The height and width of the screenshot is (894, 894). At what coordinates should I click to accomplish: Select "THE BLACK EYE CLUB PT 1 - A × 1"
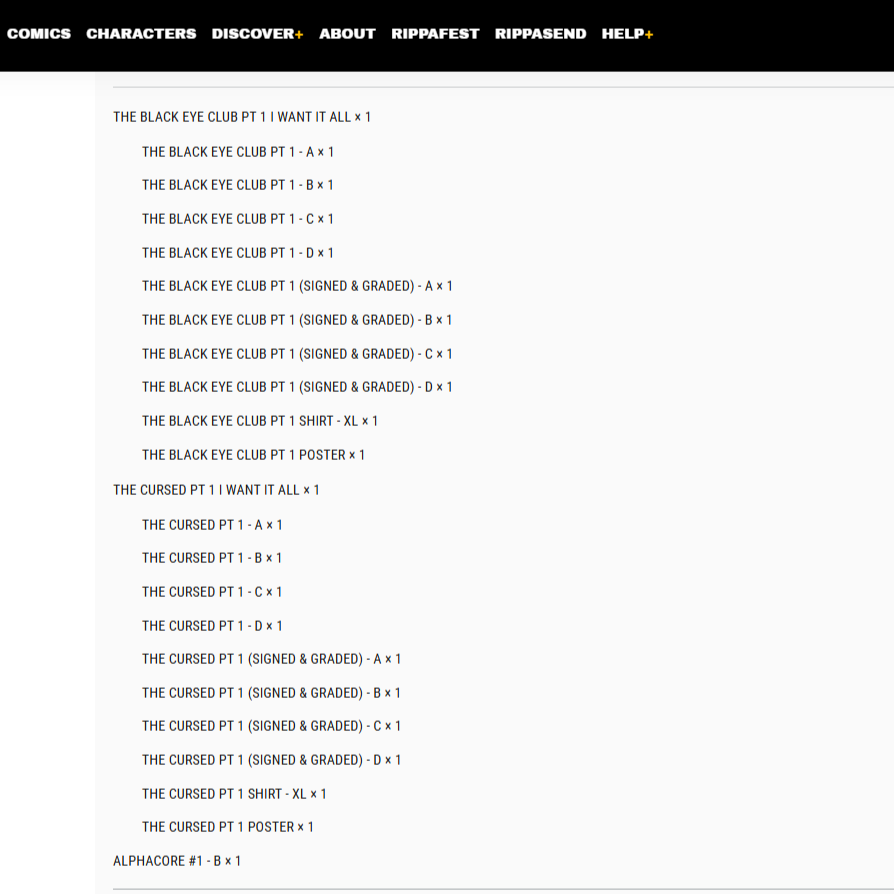[238, 152]
